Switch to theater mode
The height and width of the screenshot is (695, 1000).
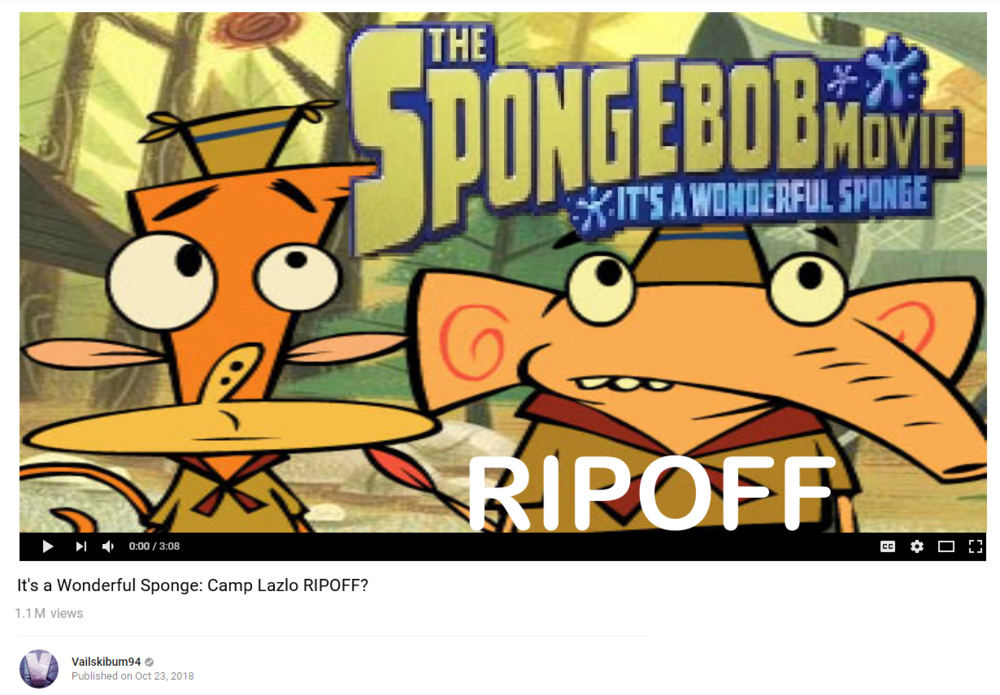(946, 546)
